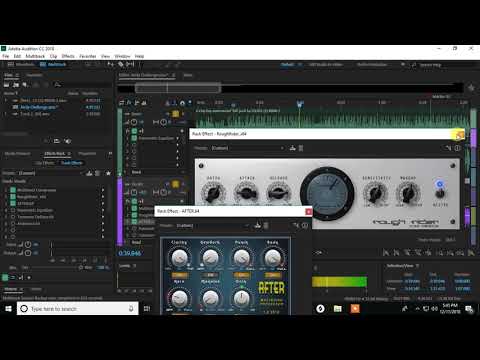Viewport: 480px width, 360px height.
Task: Click RoughRider Sensitivity knob
Action: click(375, 193)
